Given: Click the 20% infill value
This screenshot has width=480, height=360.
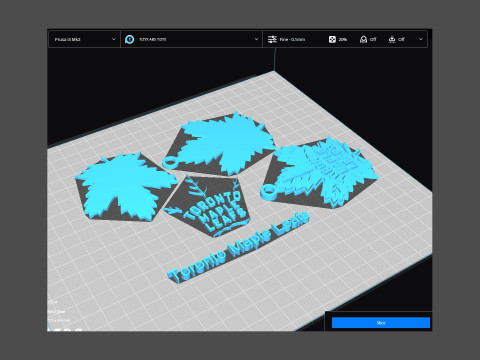Looking at the screenshot, I should pos(343,39).
